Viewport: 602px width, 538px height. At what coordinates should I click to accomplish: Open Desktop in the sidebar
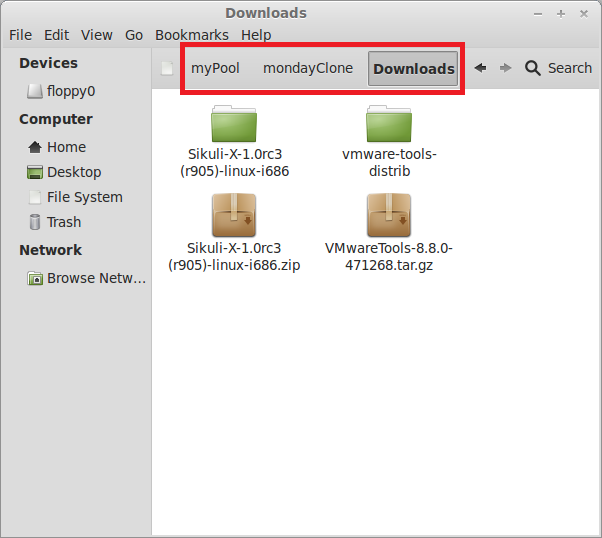click(64, 172)
